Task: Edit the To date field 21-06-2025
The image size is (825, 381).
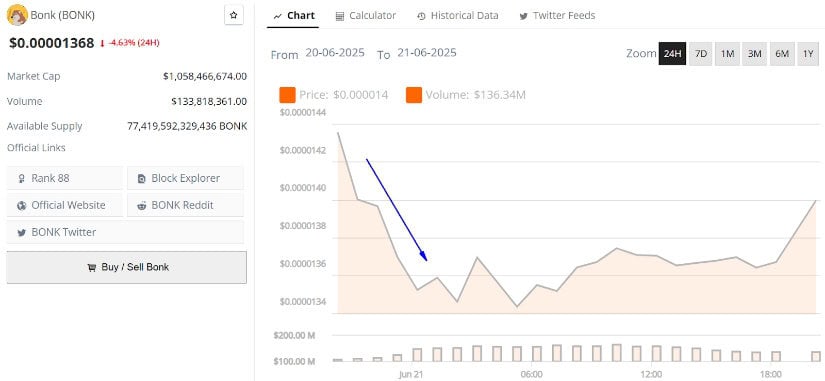Action: coord(427,53)
